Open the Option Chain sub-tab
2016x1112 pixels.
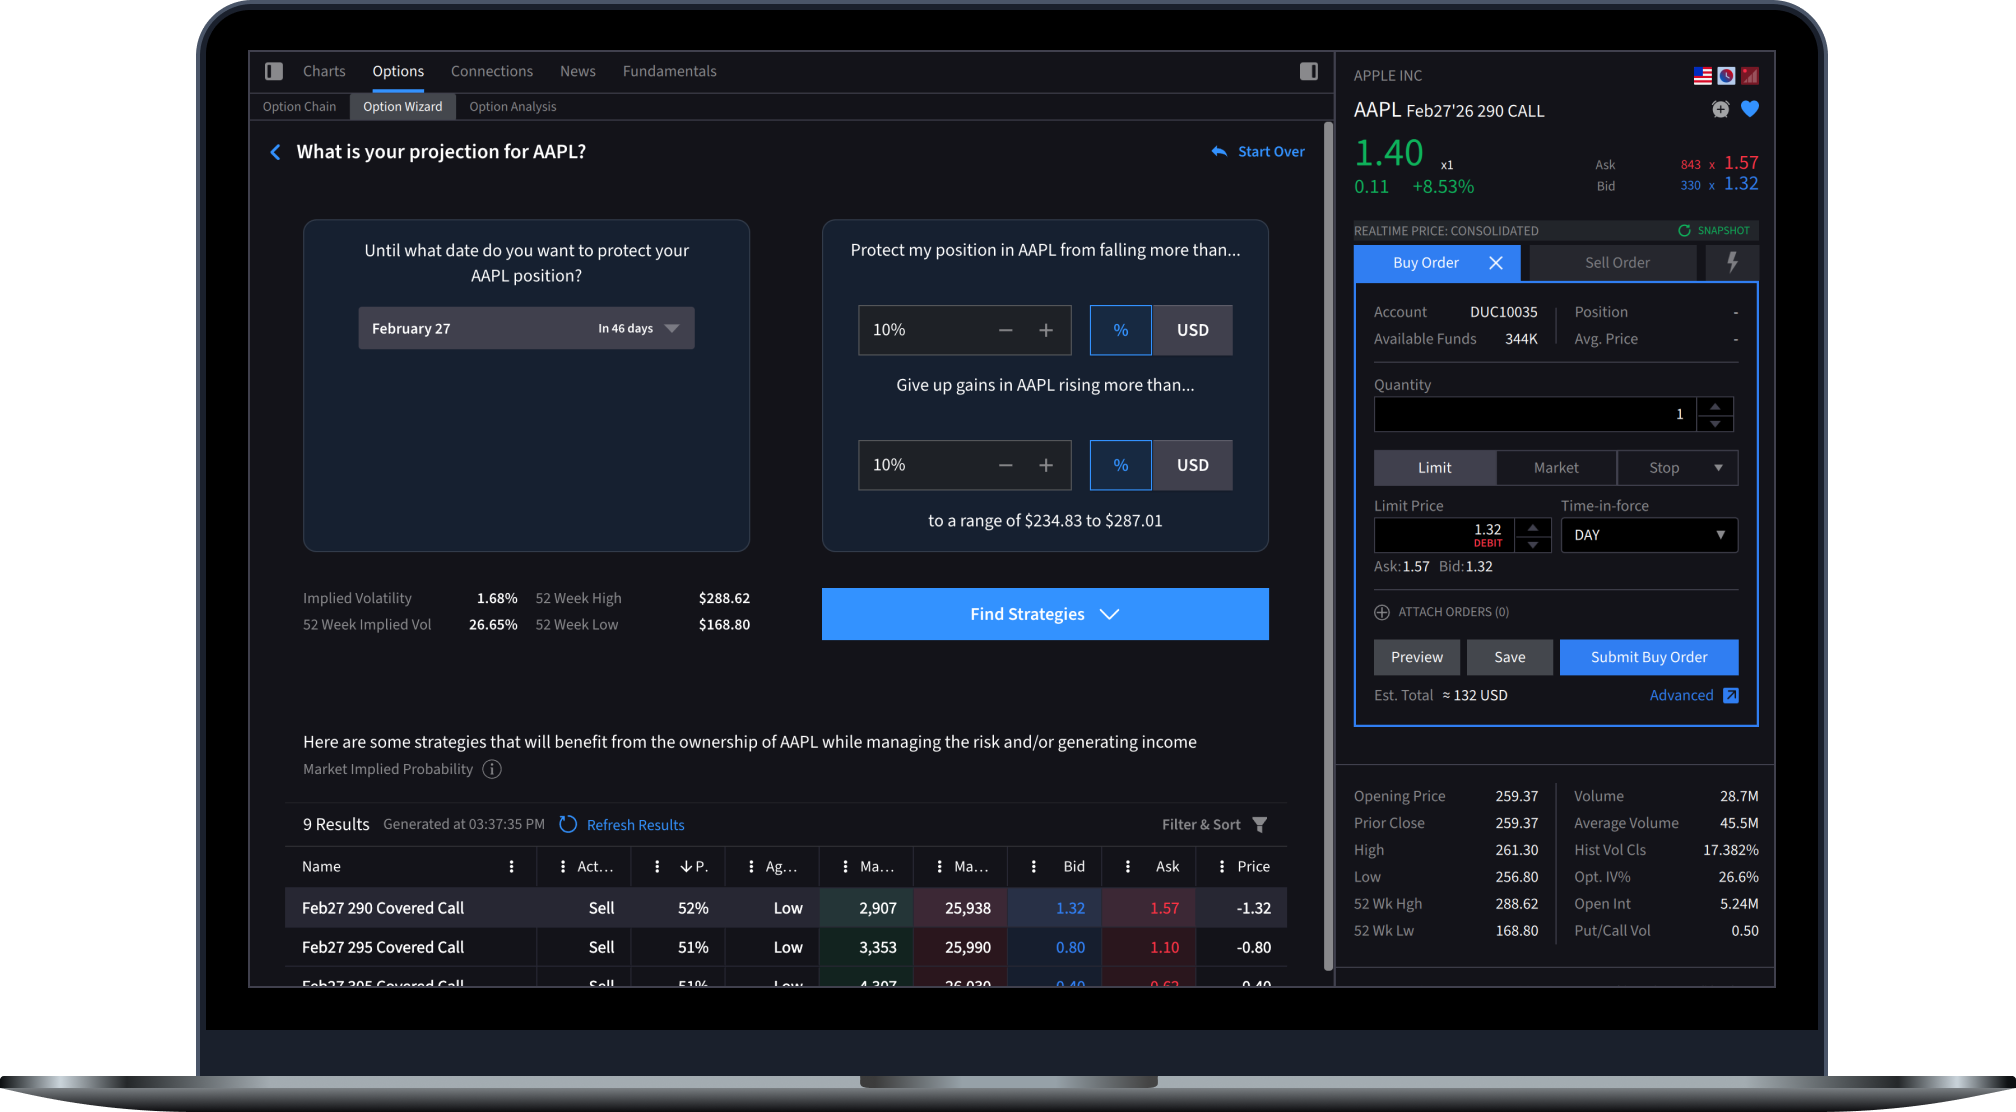pyautogui.click(x=299, y=106)
